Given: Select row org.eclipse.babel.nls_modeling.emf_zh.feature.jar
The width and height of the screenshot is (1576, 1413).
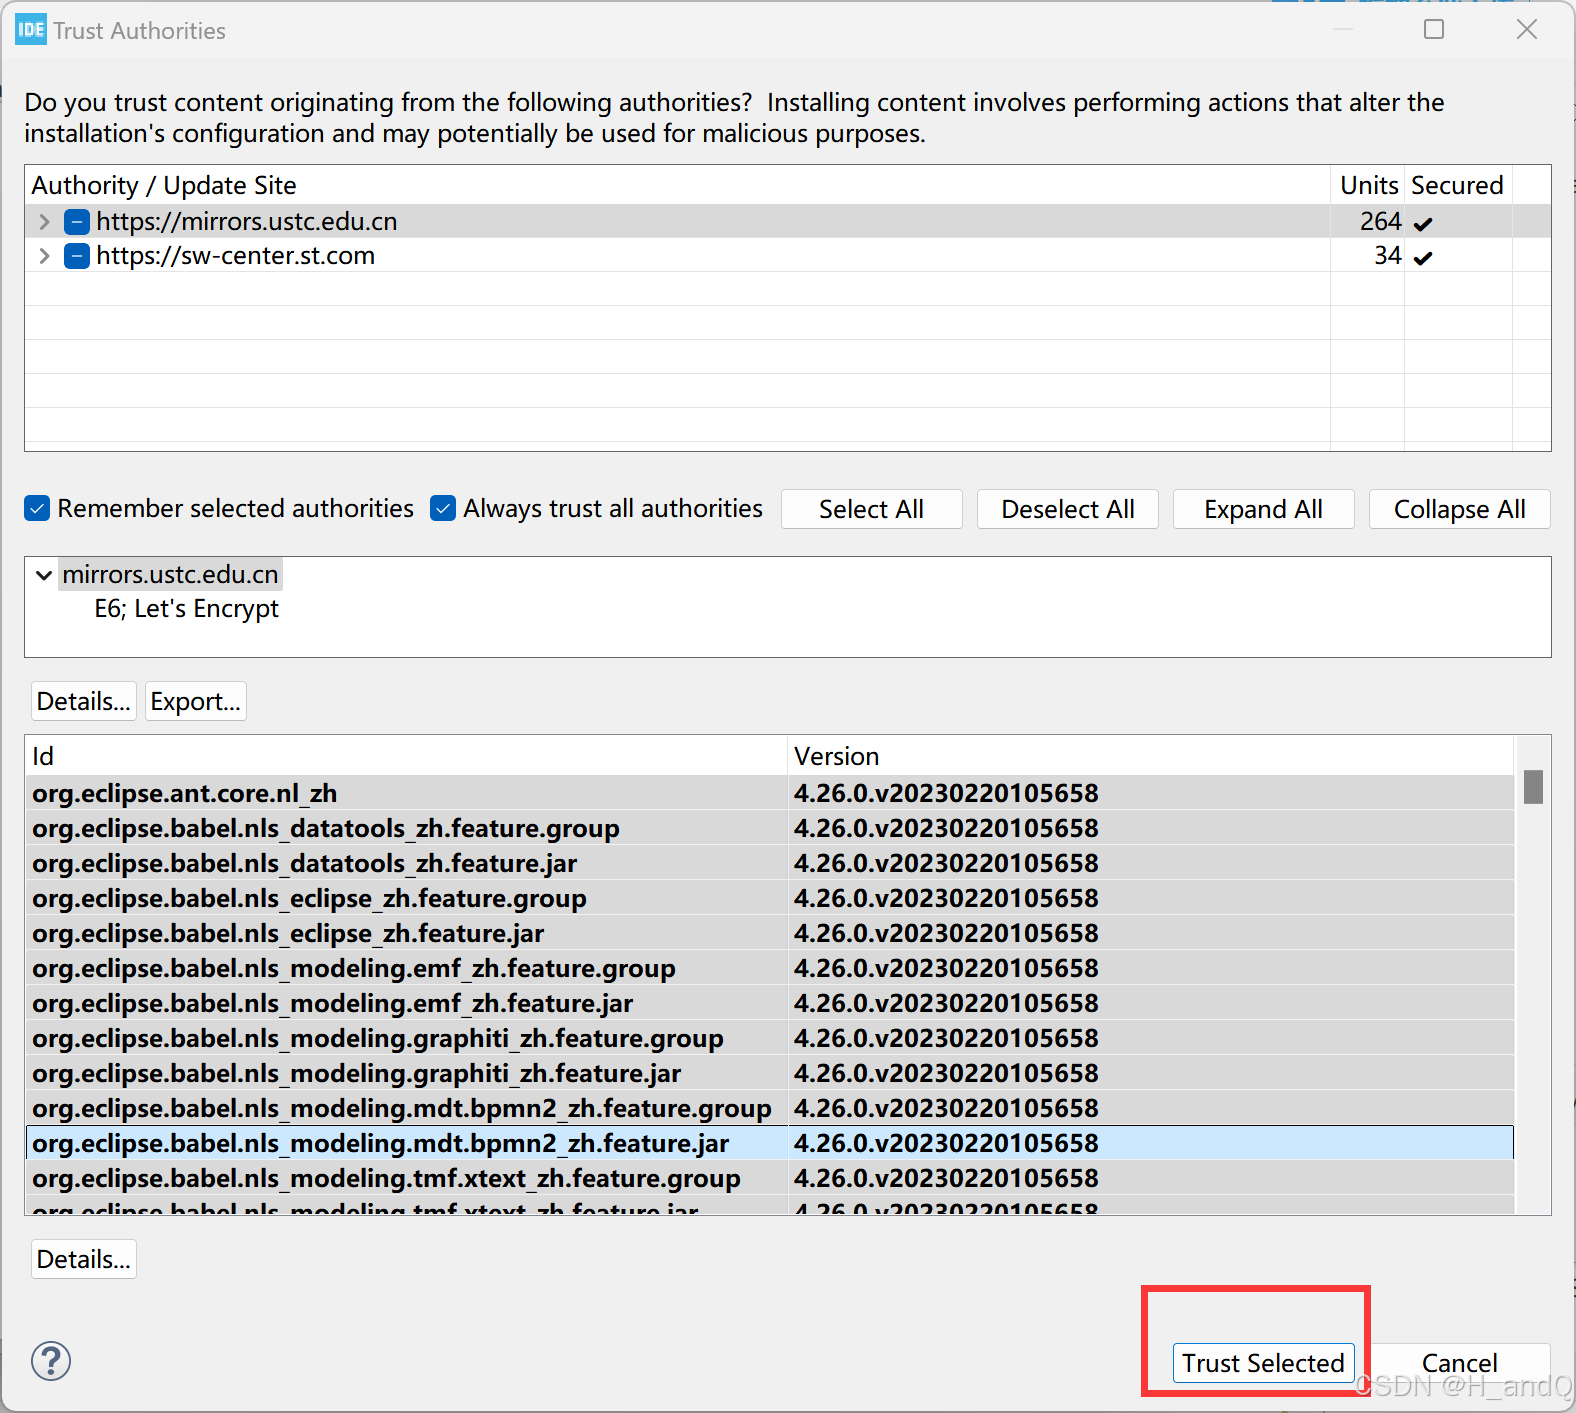Looking at the screenshot, I should tap(770, 1003).
